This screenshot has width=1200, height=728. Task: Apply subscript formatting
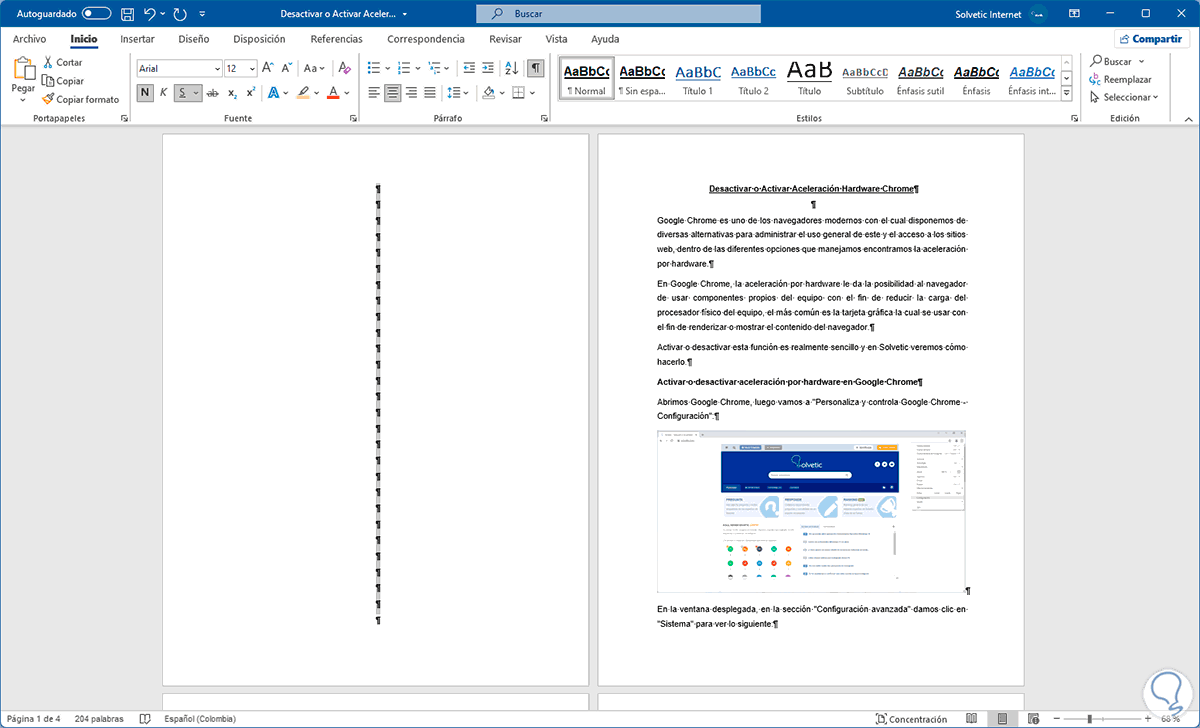point(232,93)
